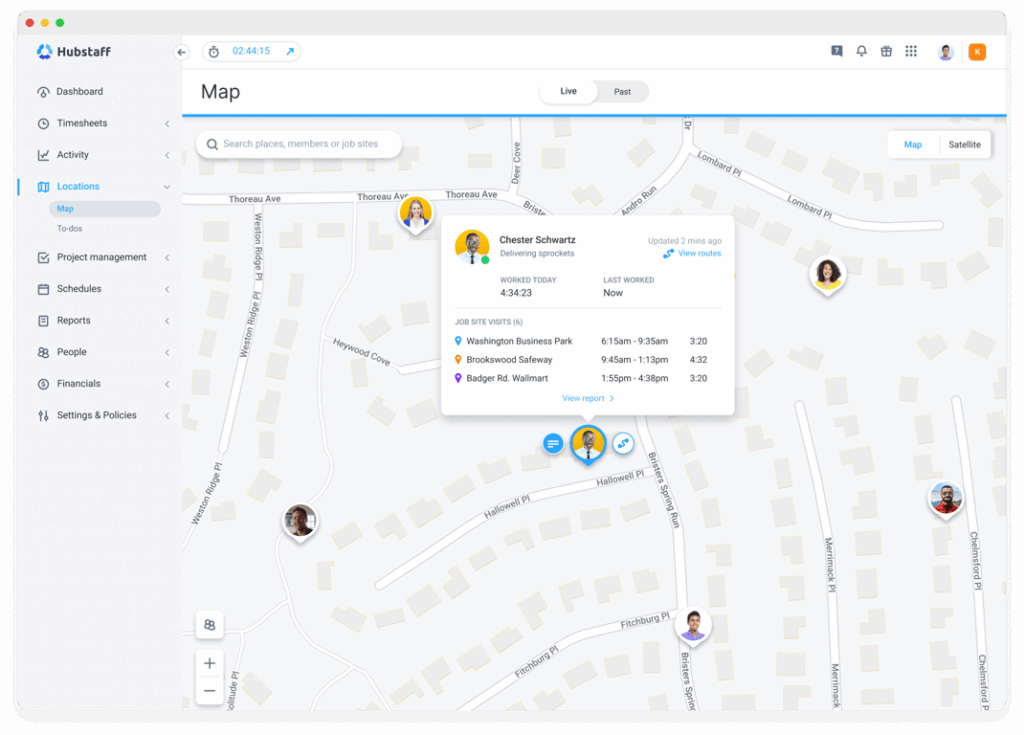Click the back arrow beside the timer
This screenshot has width=1024, height=735.
point(181,51)
